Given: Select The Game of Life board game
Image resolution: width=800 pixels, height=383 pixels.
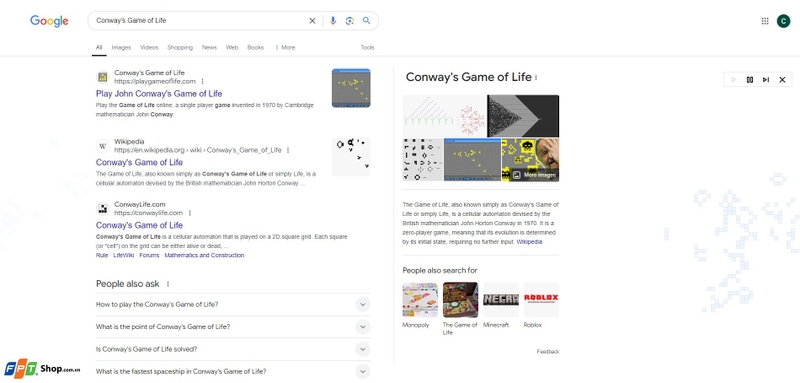Looking at the screenshot, I should click(x=460, y=309).
